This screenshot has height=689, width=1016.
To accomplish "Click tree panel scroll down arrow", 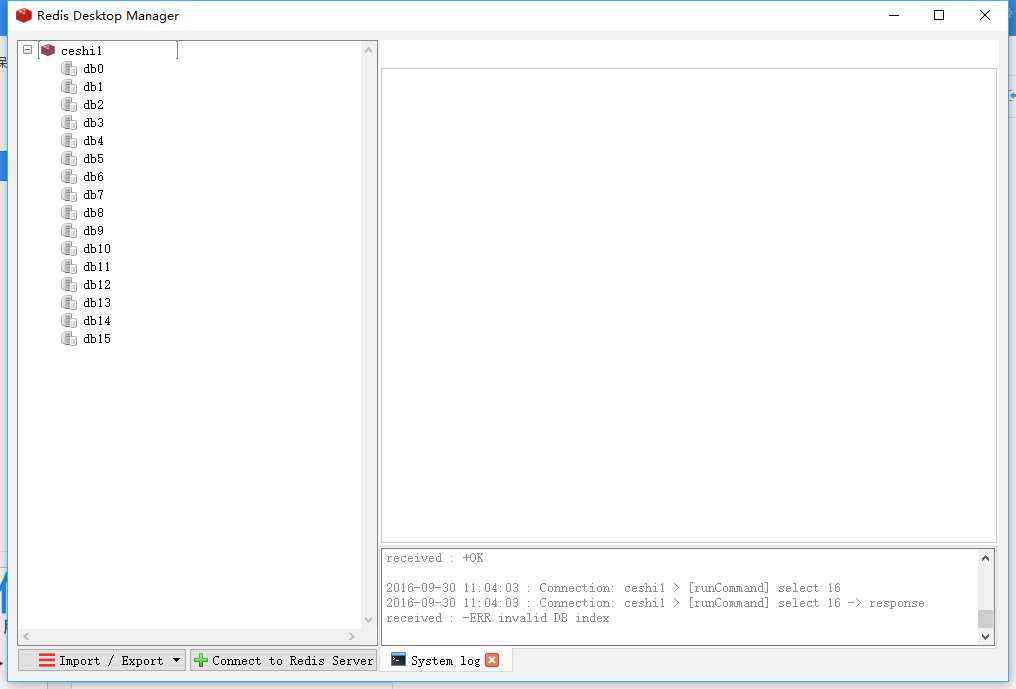I will [368, 620].
